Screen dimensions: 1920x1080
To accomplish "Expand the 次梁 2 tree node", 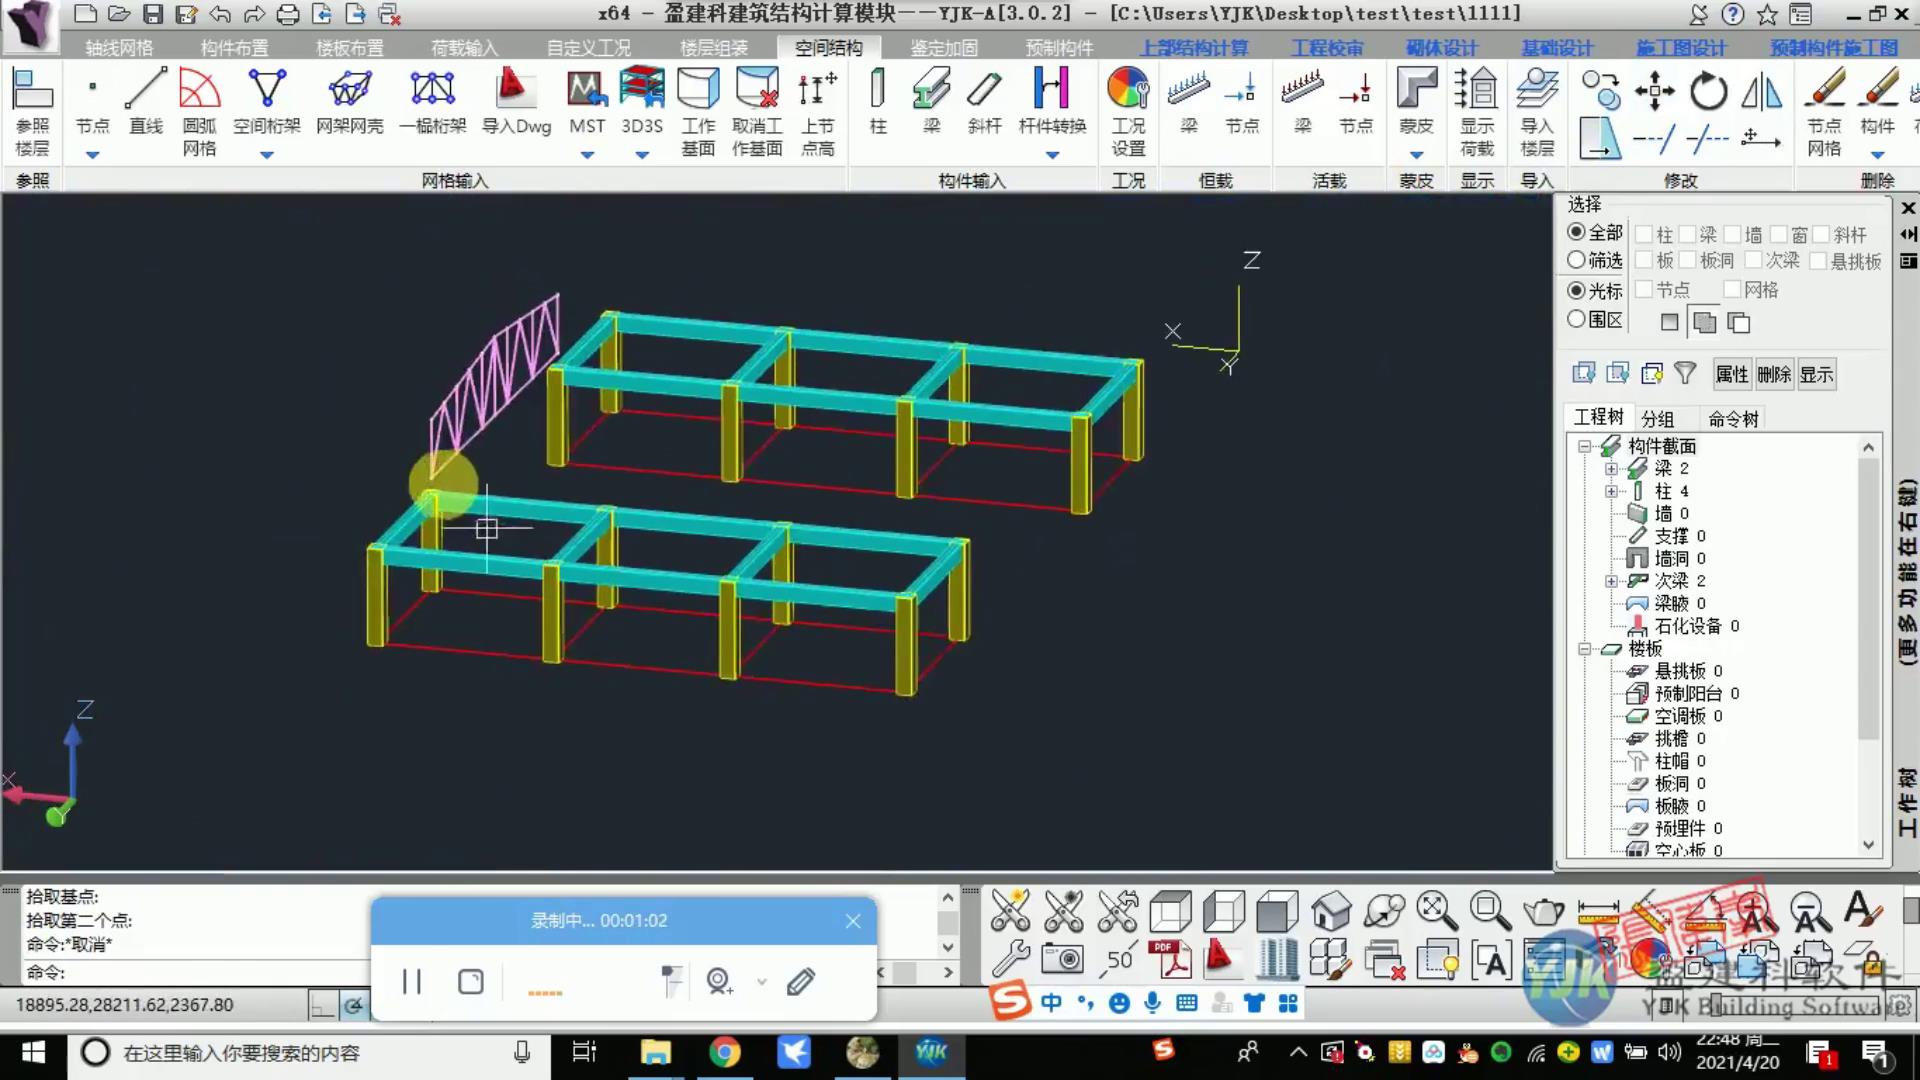I will click(x=1611, y=581).
